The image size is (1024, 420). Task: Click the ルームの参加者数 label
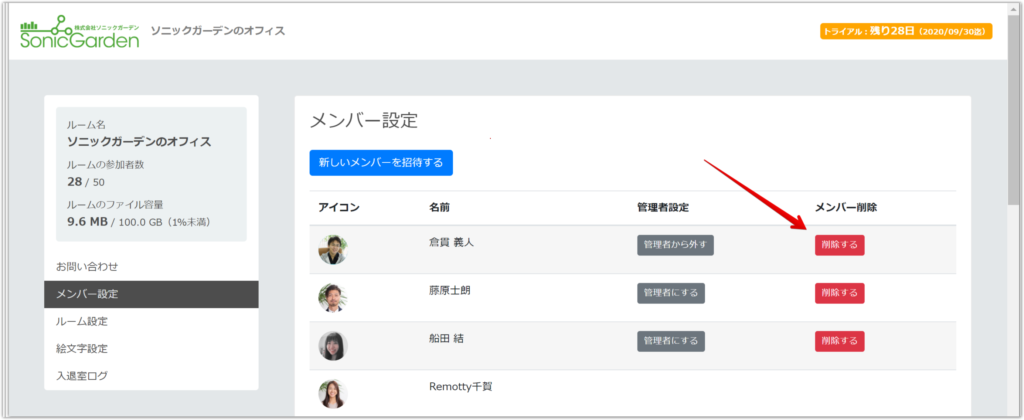tap(105, 165)
